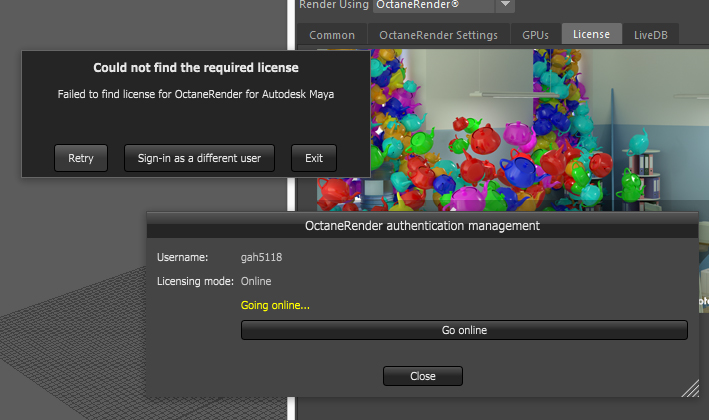This screenshot has width=709, height=420.
Task: Click the 'Failed to find license' message text
Action: tap(196, 94)
